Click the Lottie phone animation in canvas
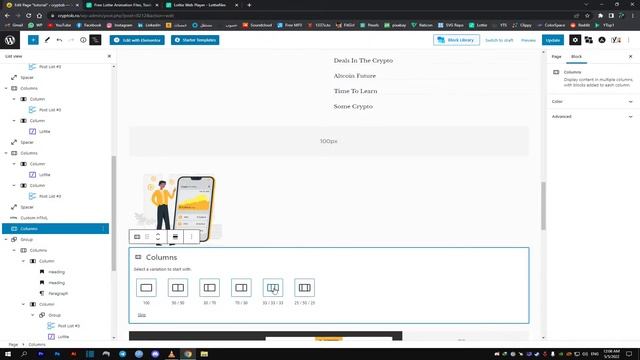This screenshot has width=640, height=360. click(x=178, y=208)
